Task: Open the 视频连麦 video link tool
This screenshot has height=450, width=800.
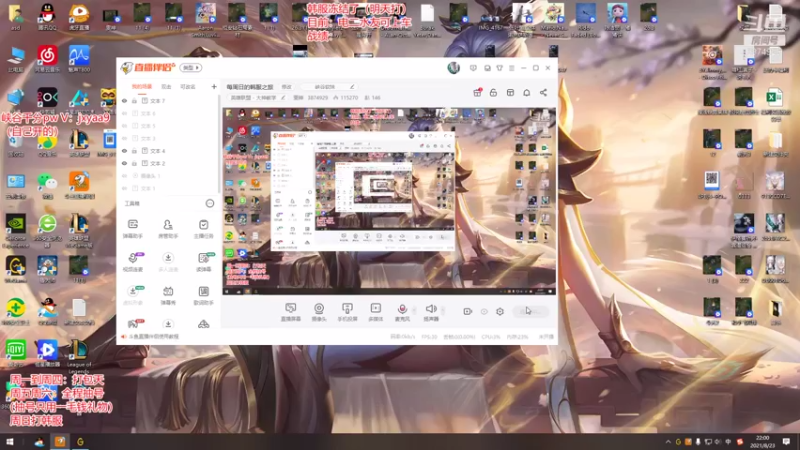Action: coord(133,262)
